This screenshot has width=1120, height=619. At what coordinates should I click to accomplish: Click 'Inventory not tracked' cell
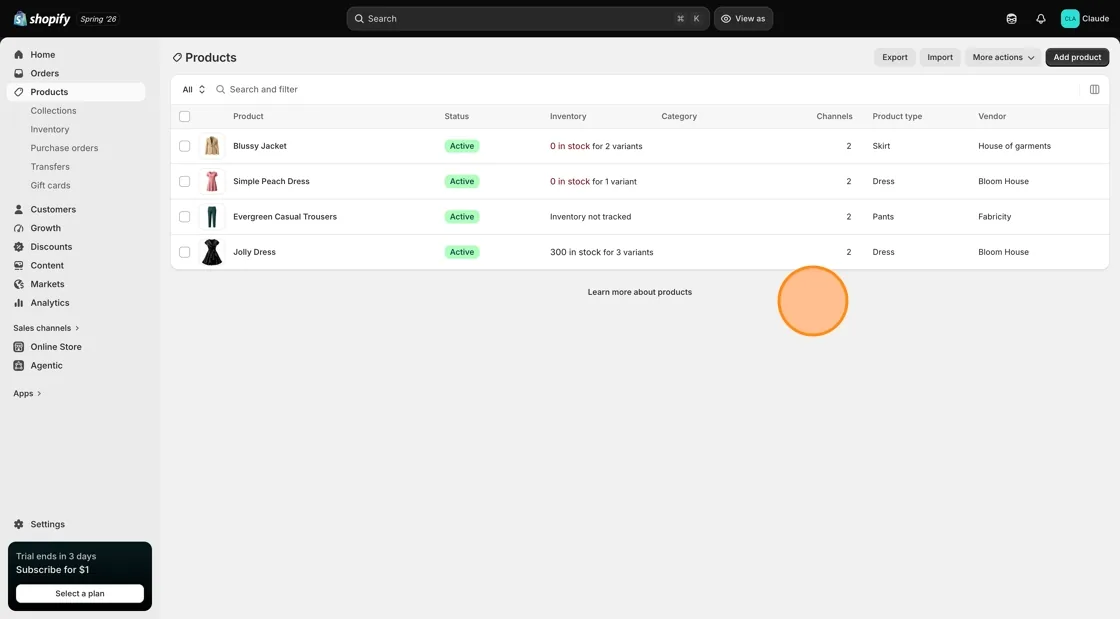point(590,216)
